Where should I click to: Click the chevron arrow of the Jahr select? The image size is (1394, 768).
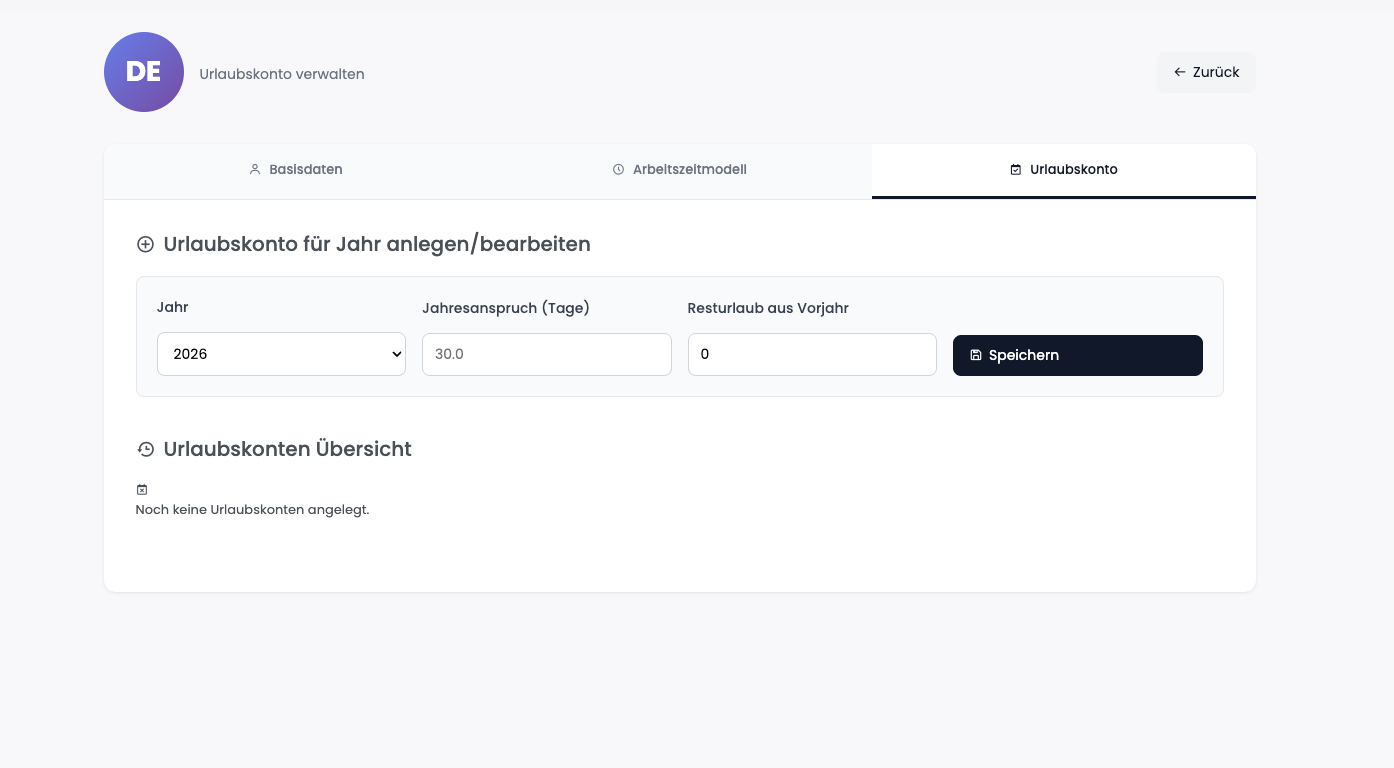coord(395,355)
